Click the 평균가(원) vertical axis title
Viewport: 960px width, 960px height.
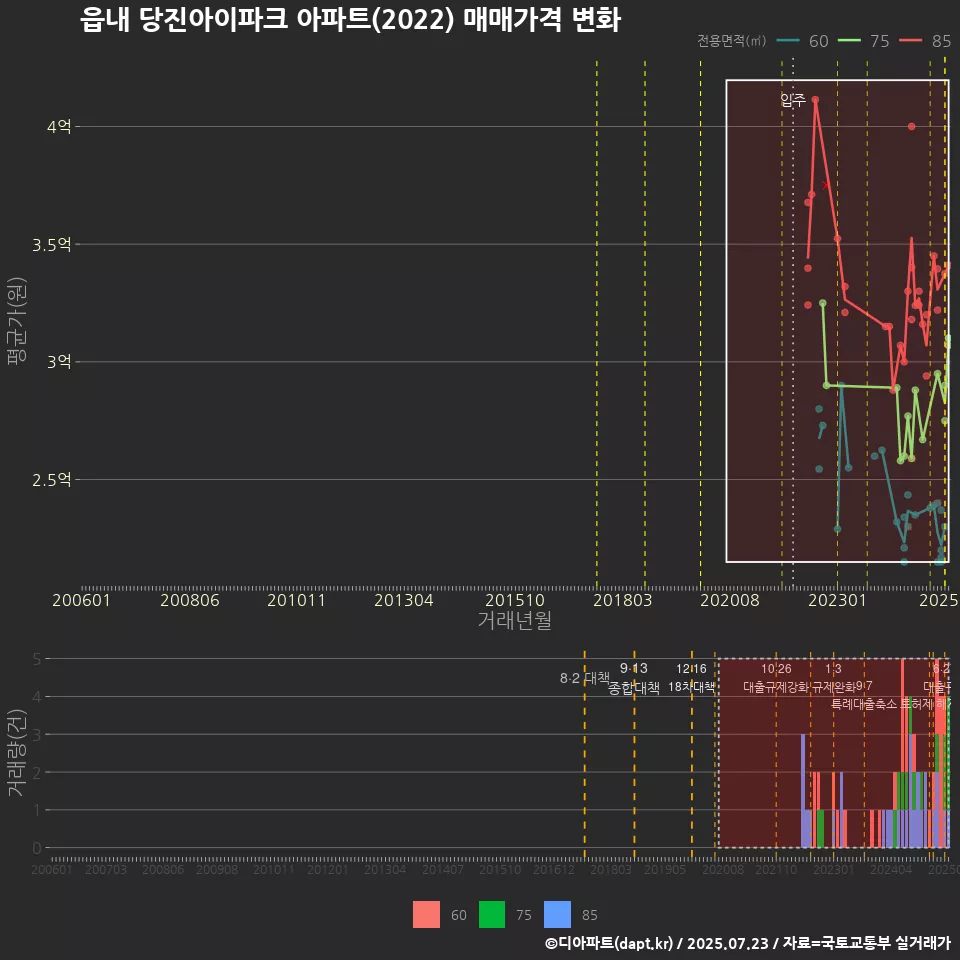[x=17, y=321]
